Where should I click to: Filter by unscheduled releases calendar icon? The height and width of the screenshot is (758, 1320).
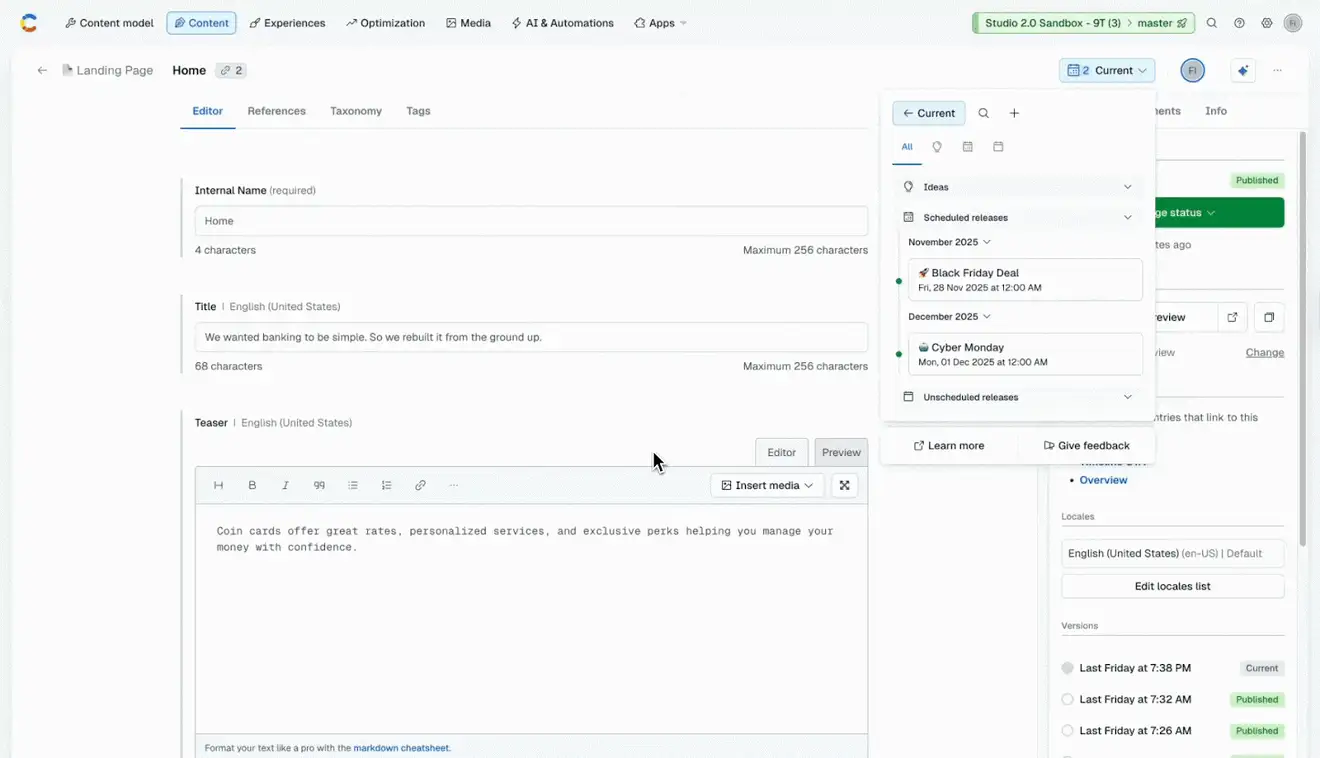coord(998,147)
